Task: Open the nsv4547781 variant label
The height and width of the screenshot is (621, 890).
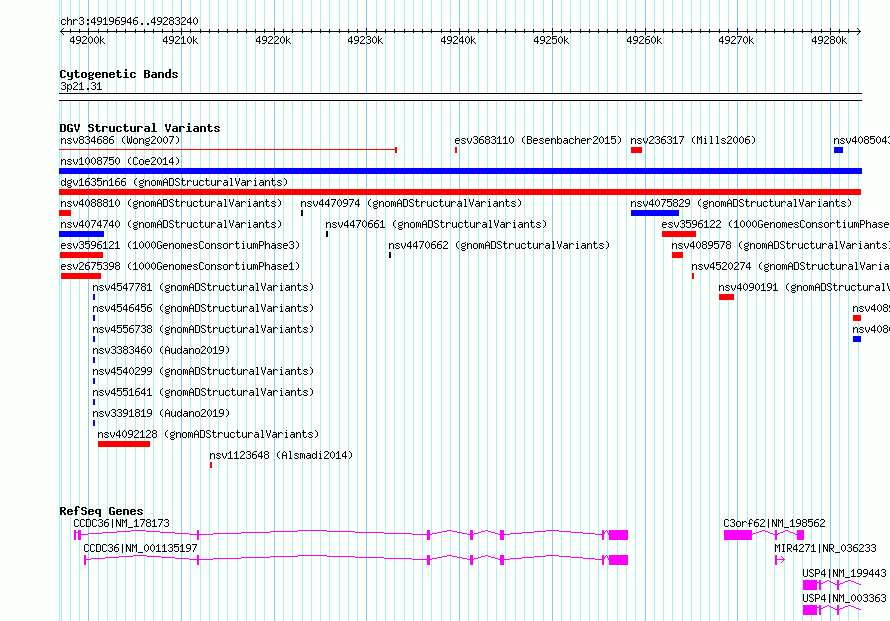Action: point(203,287)
